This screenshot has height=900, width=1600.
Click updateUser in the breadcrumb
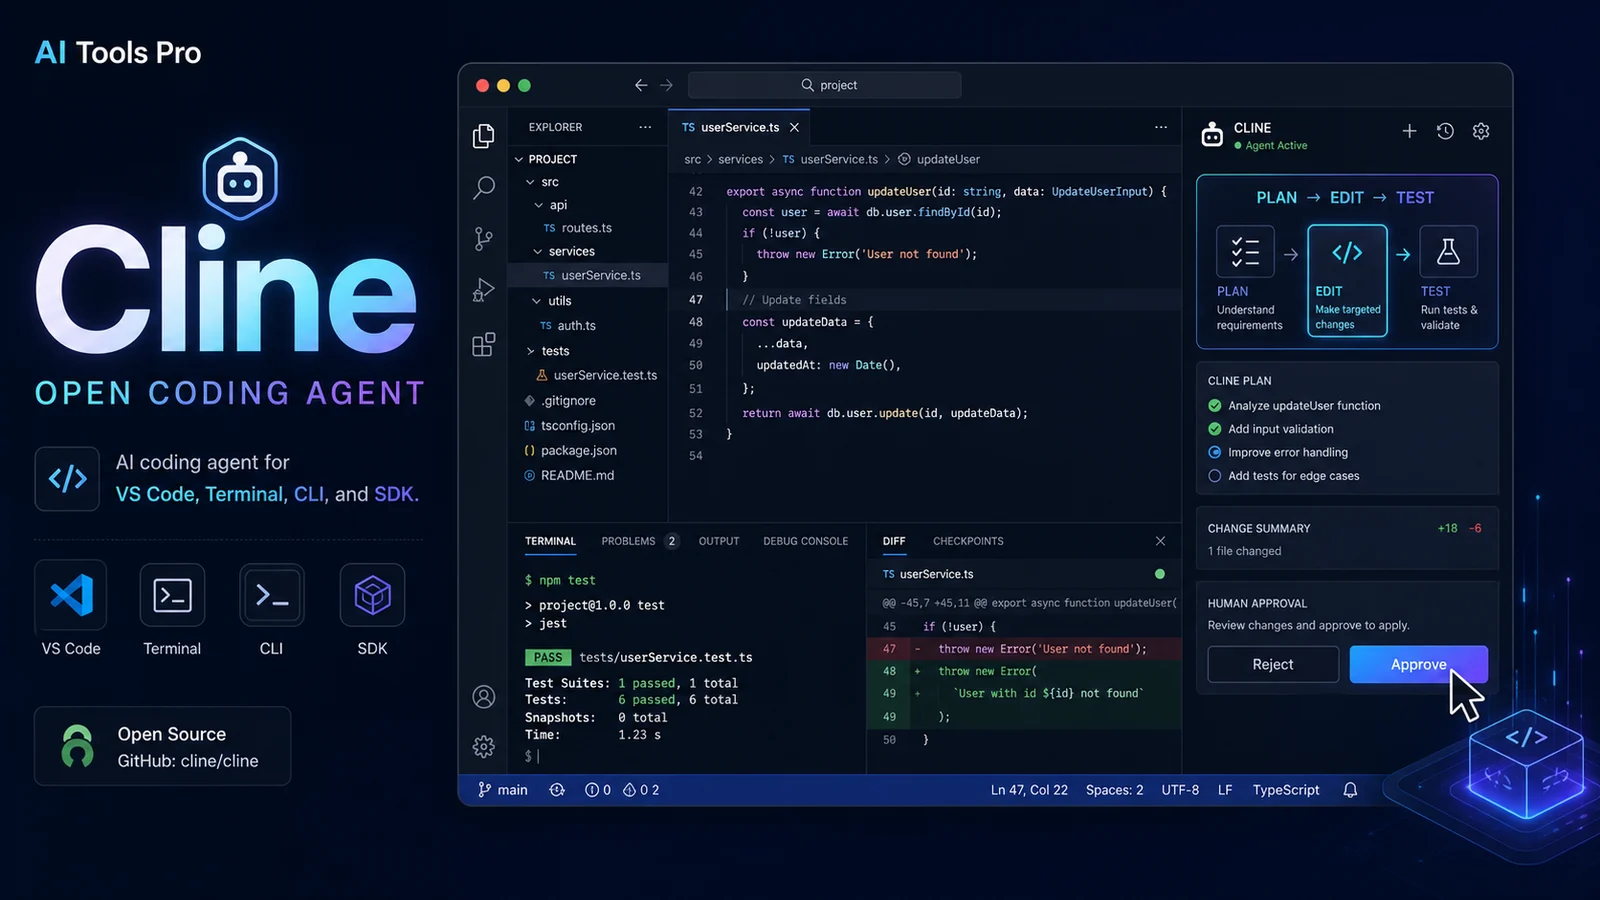(x=948, y=159)
